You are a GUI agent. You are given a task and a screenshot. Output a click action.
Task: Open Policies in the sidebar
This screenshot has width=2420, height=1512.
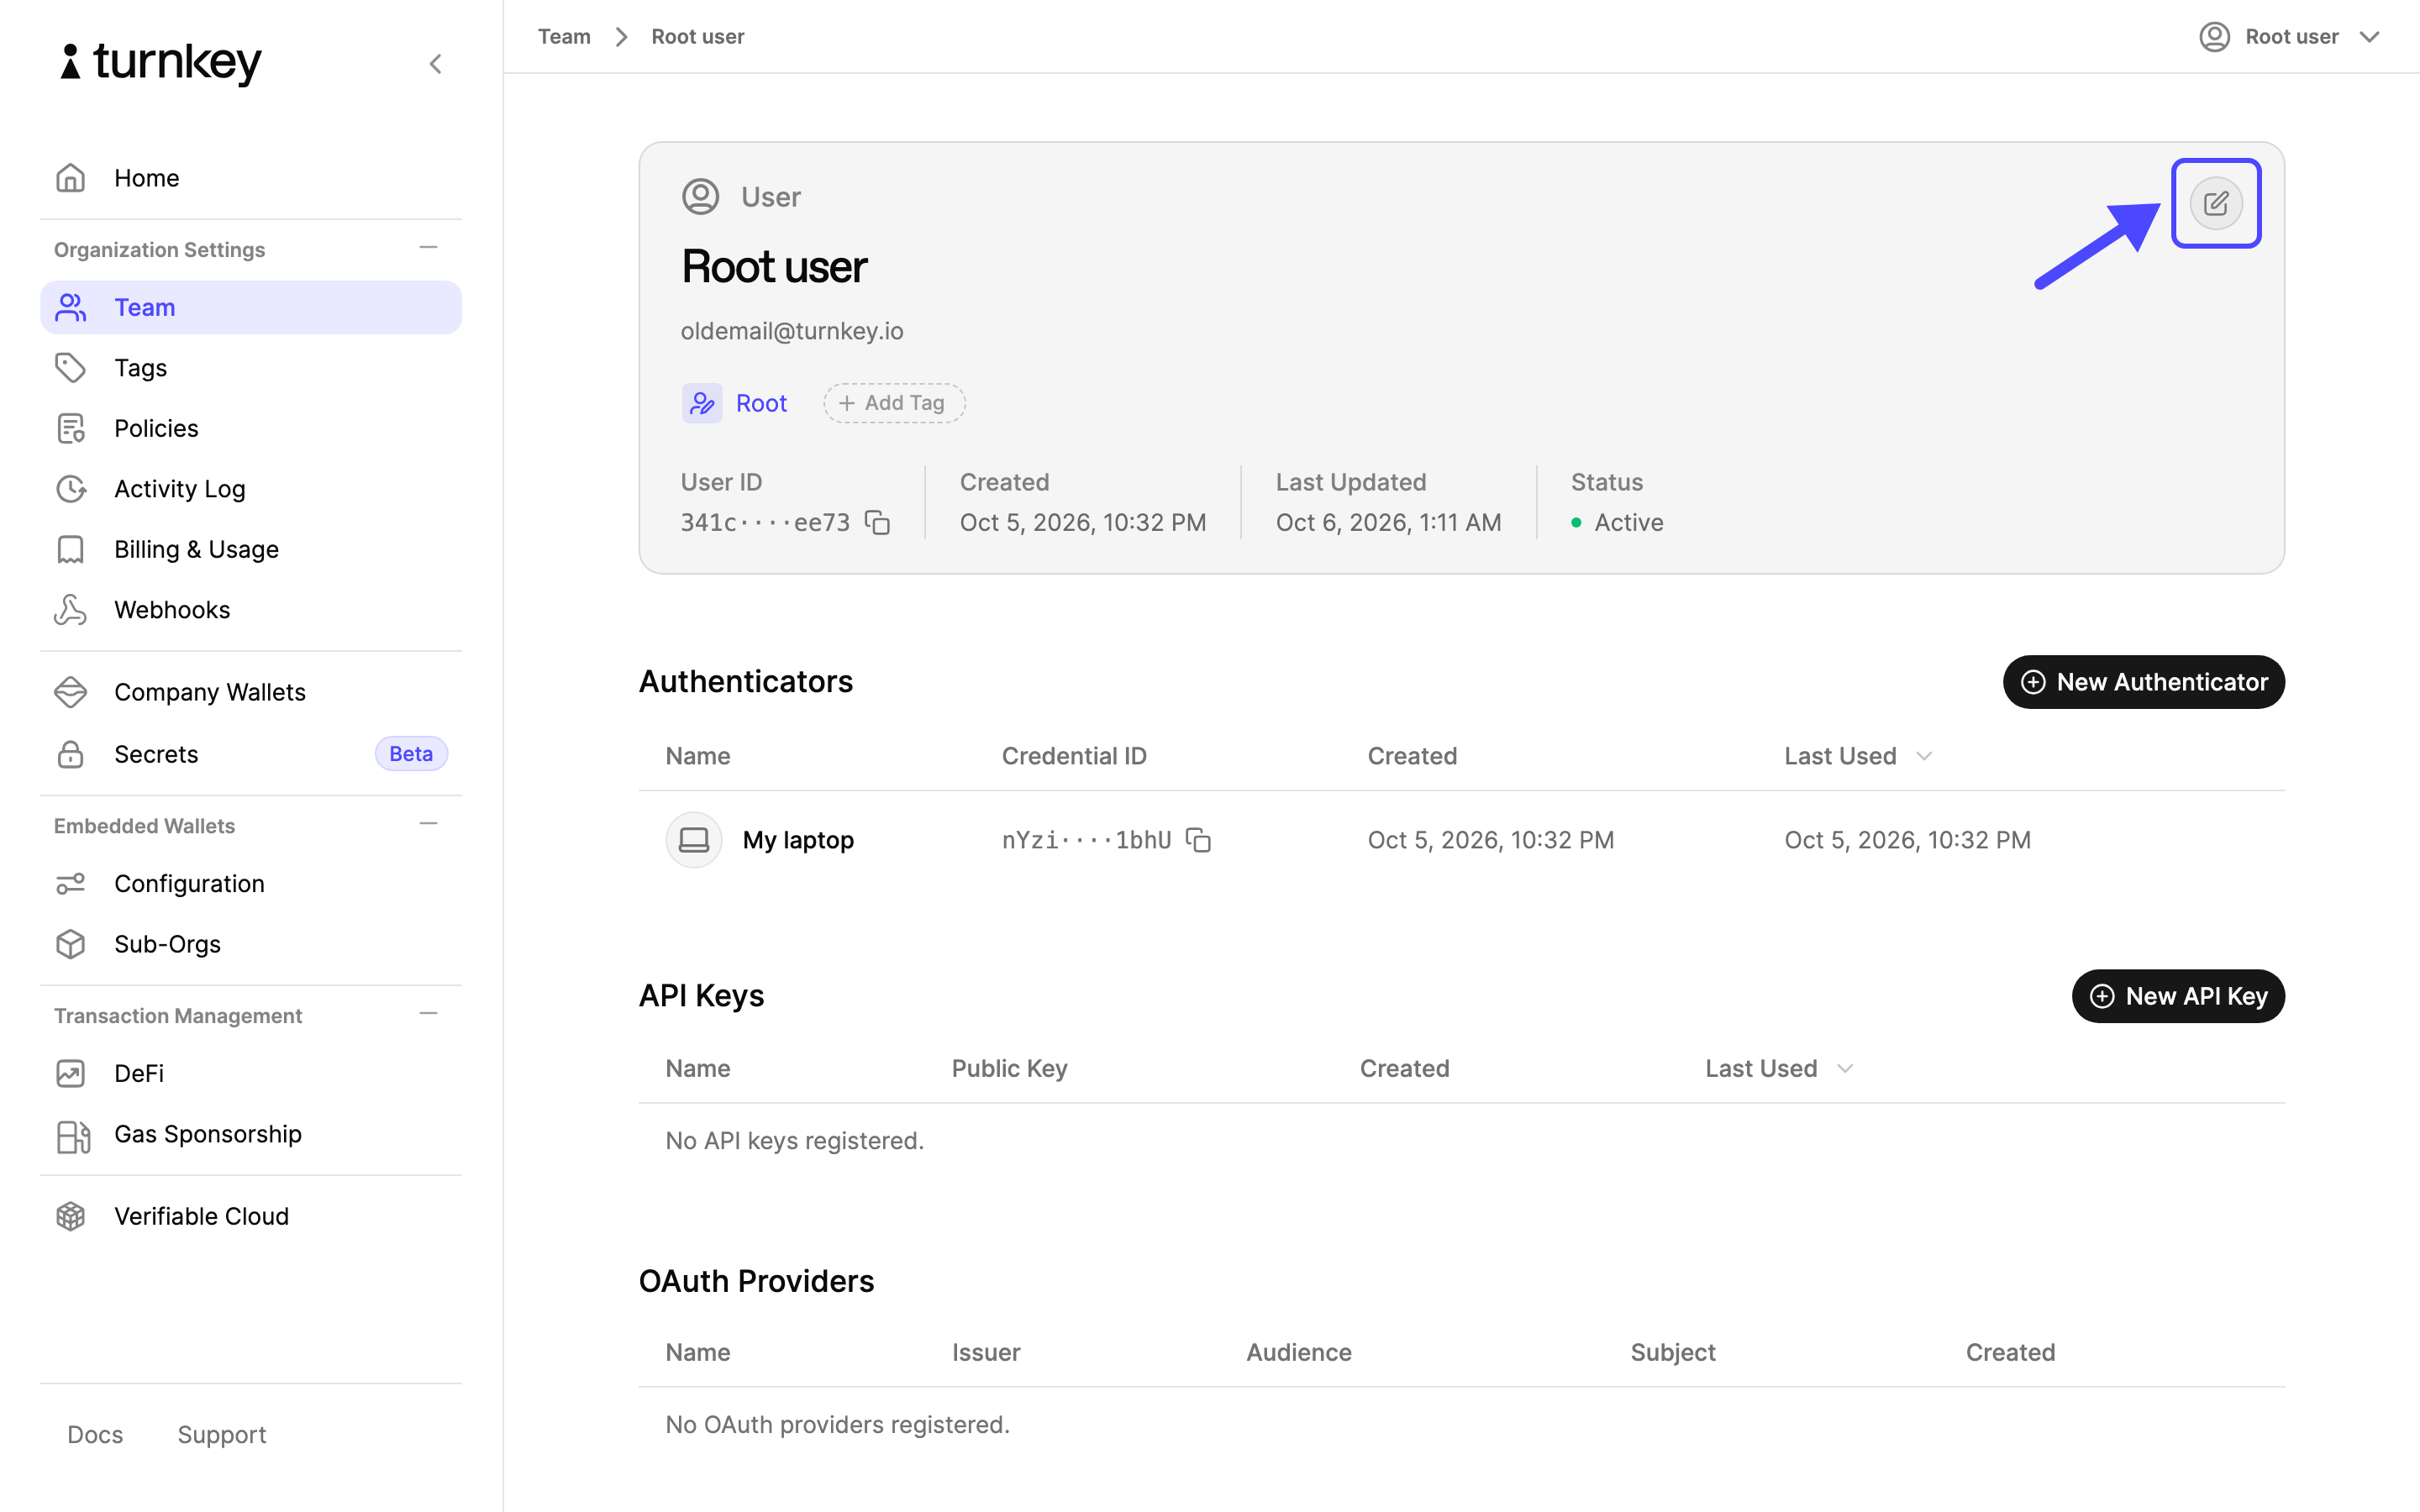point(250,428)
